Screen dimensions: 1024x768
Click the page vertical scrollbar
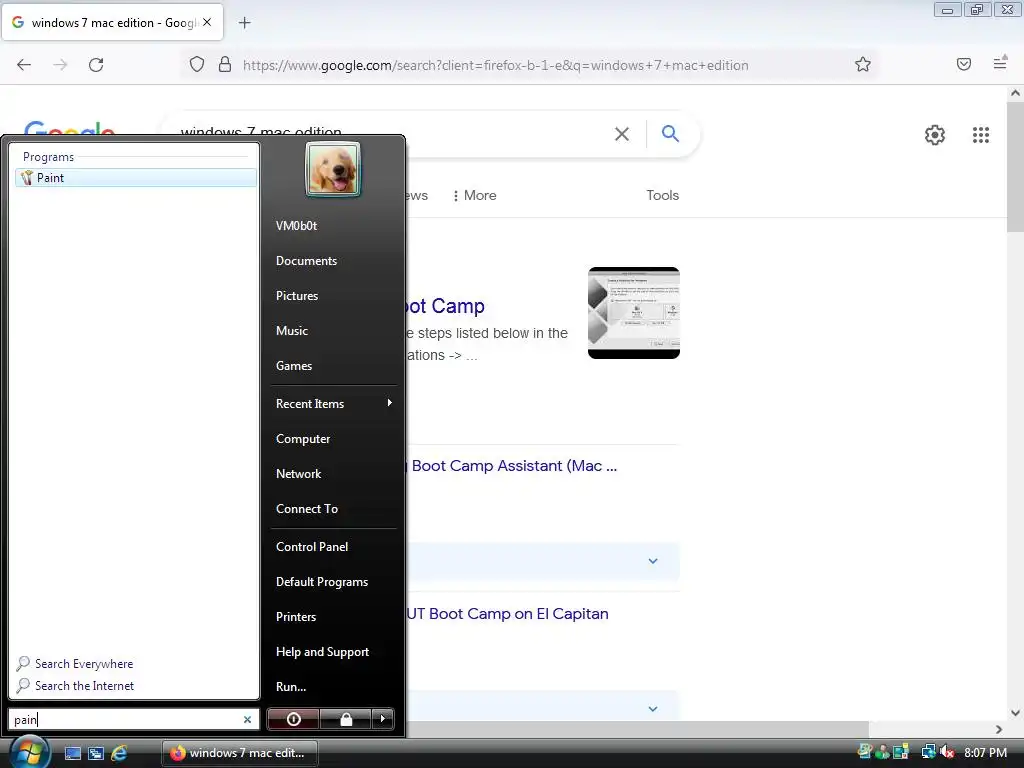point(1016,167)
